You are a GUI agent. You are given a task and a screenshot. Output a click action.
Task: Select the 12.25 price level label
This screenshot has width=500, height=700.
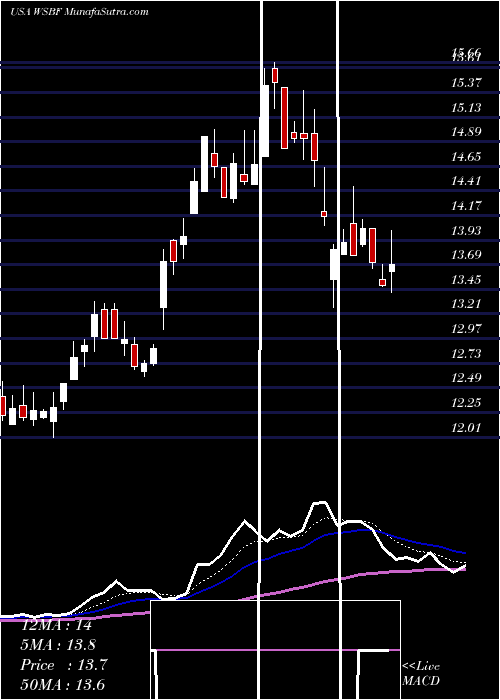pos(467,403)
